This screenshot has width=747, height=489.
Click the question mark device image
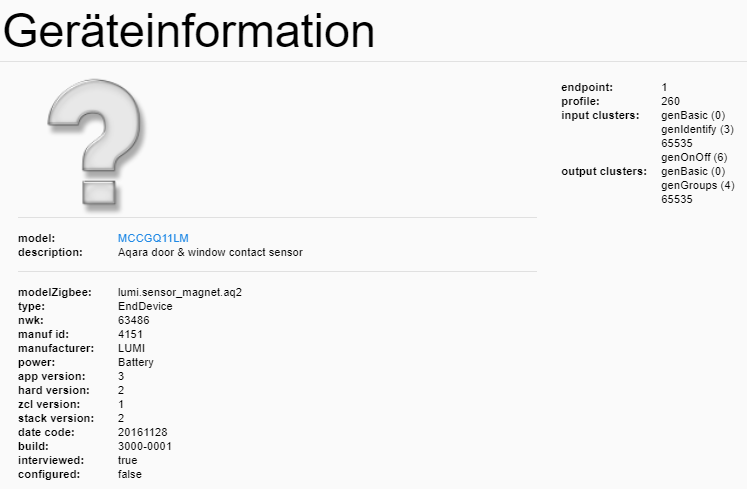(x=98, y=142)
